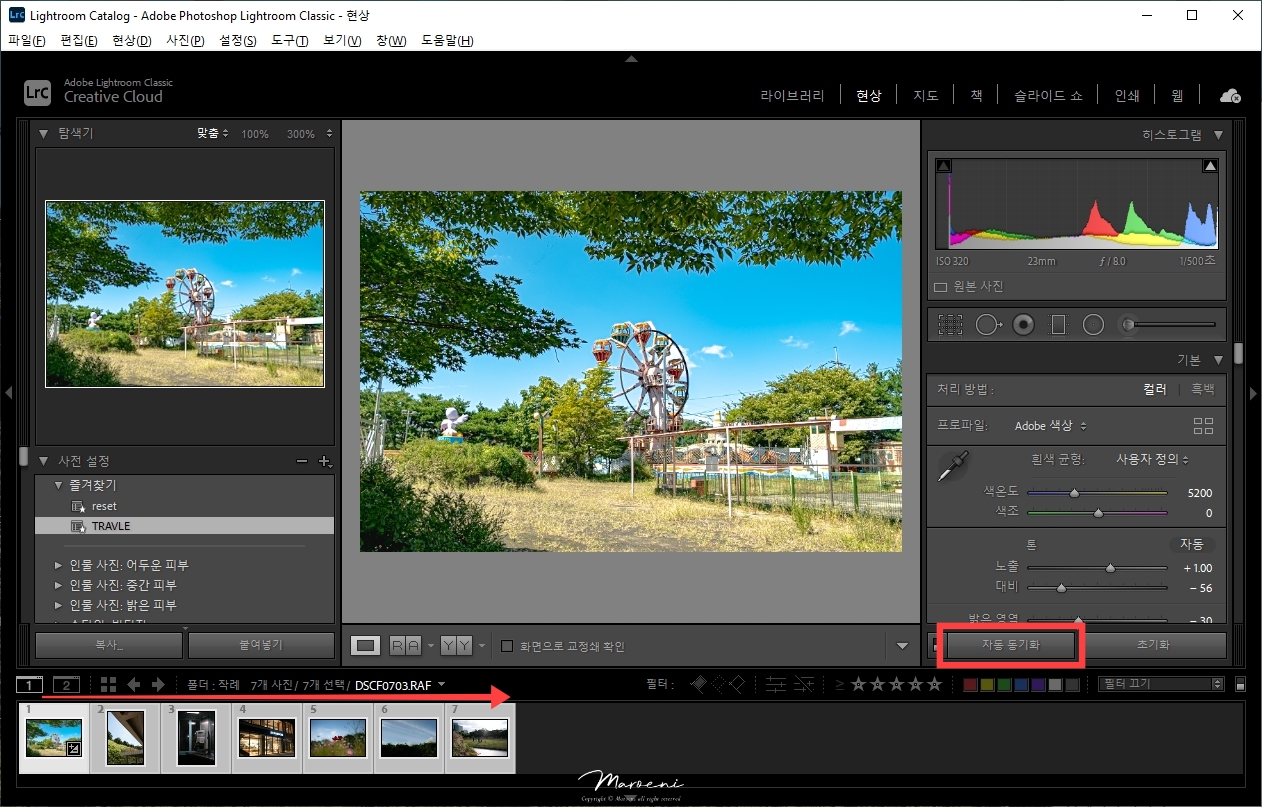Filter by edited status sliders icon
Image resolution: width=1262 pixels, height=807 pixels.
point(776,684)
